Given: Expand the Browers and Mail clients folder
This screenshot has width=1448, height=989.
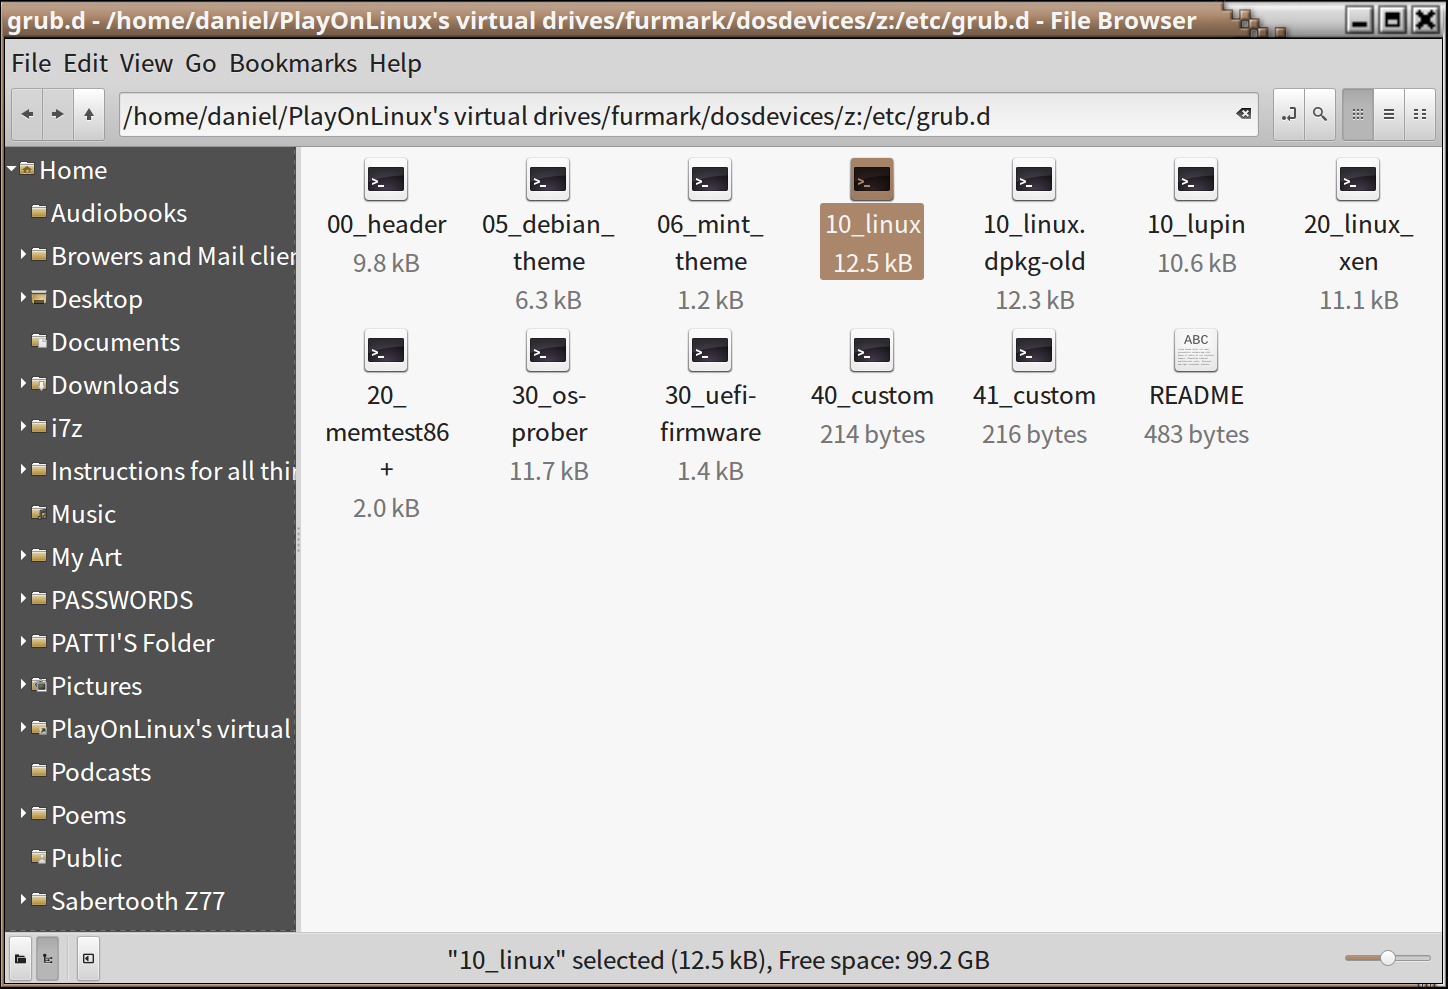Looking at the screenshot, I should click(x=23, y=255).
